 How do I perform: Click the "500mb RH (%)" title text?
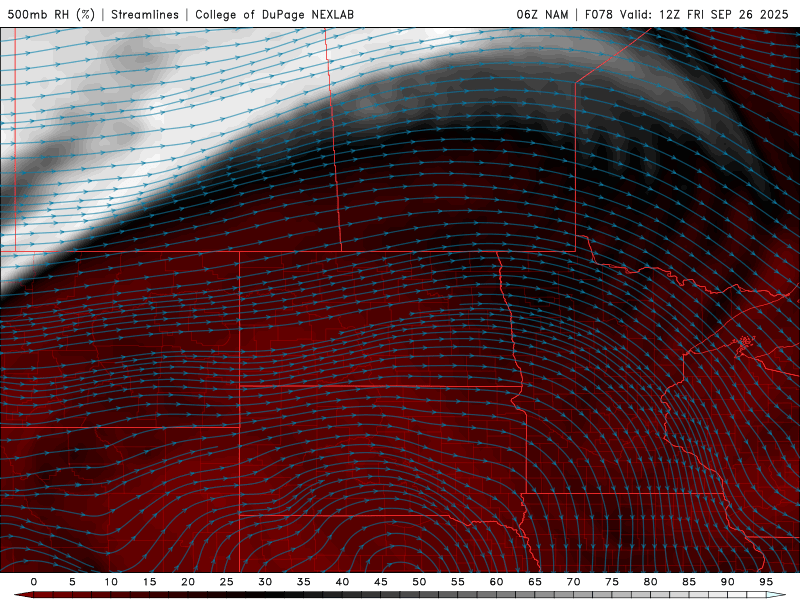point(52,15)
